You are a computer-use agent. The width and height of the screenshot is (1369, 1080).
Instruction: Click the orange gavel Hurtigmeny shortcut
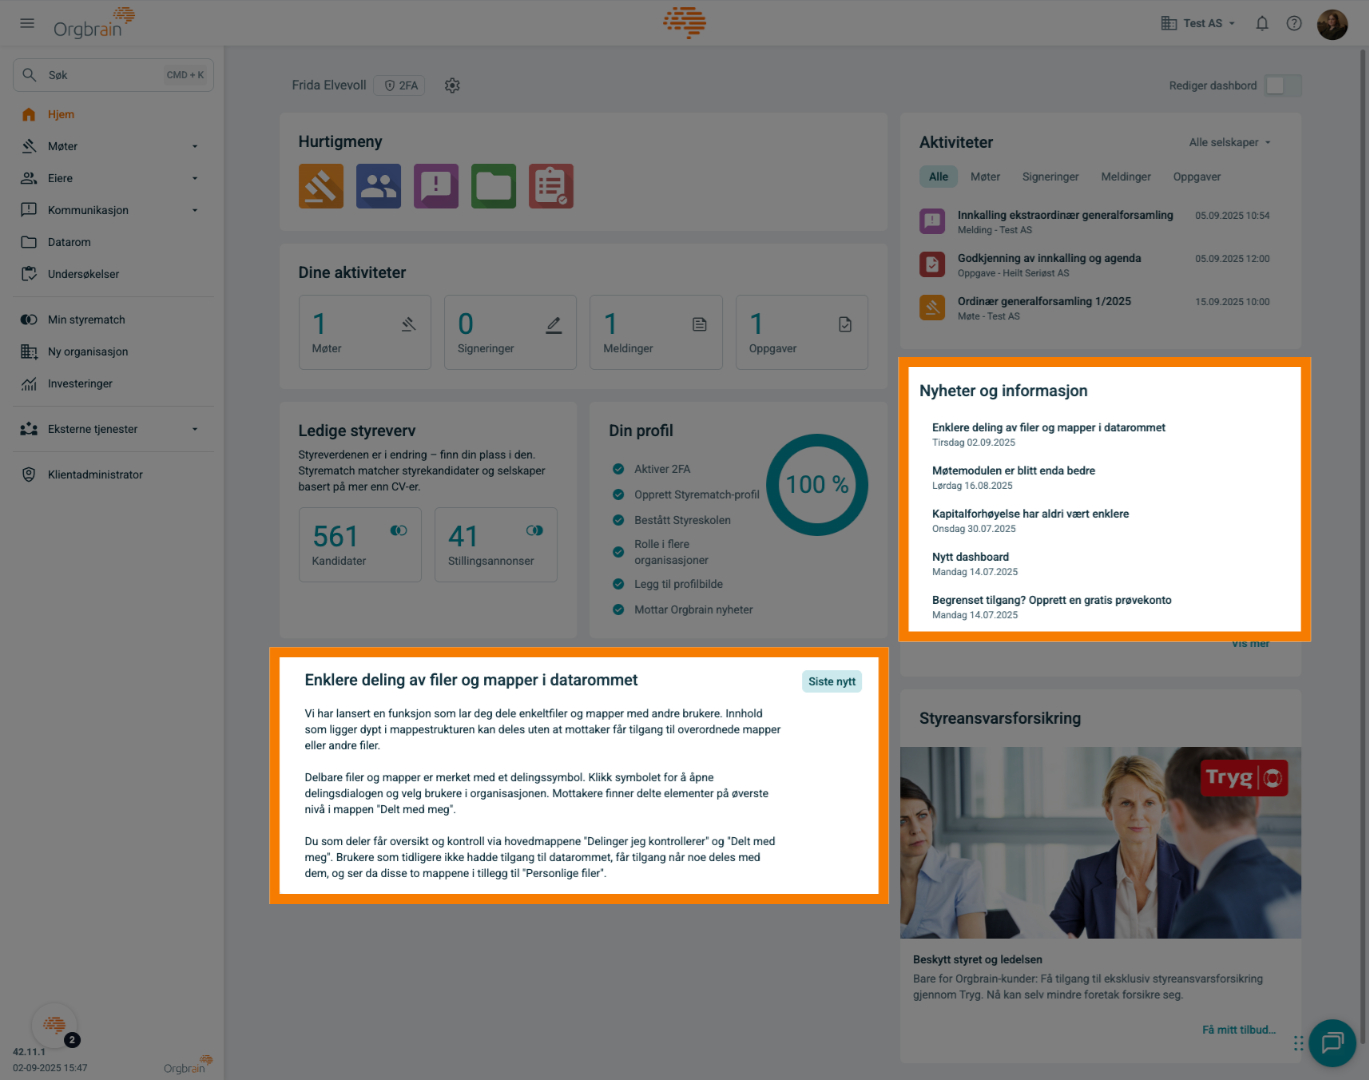(x=321, y=186)
